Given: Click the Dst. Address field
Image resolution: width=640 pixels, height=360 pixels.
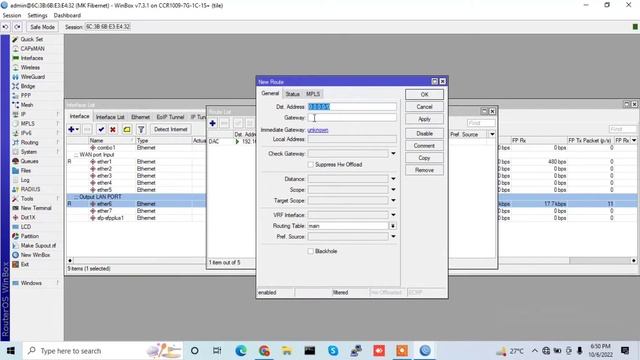Looking at the screenshot, I should (x=352, y=107).
